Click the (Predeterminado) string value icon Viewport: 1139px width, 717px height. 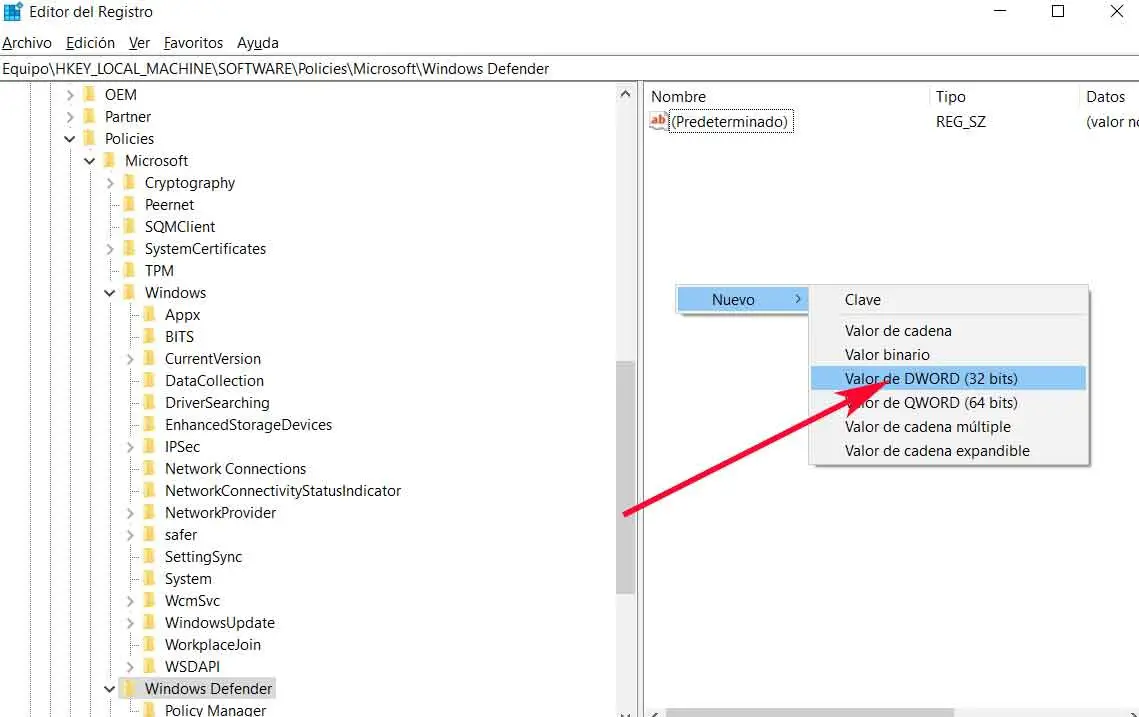(658, 121)
